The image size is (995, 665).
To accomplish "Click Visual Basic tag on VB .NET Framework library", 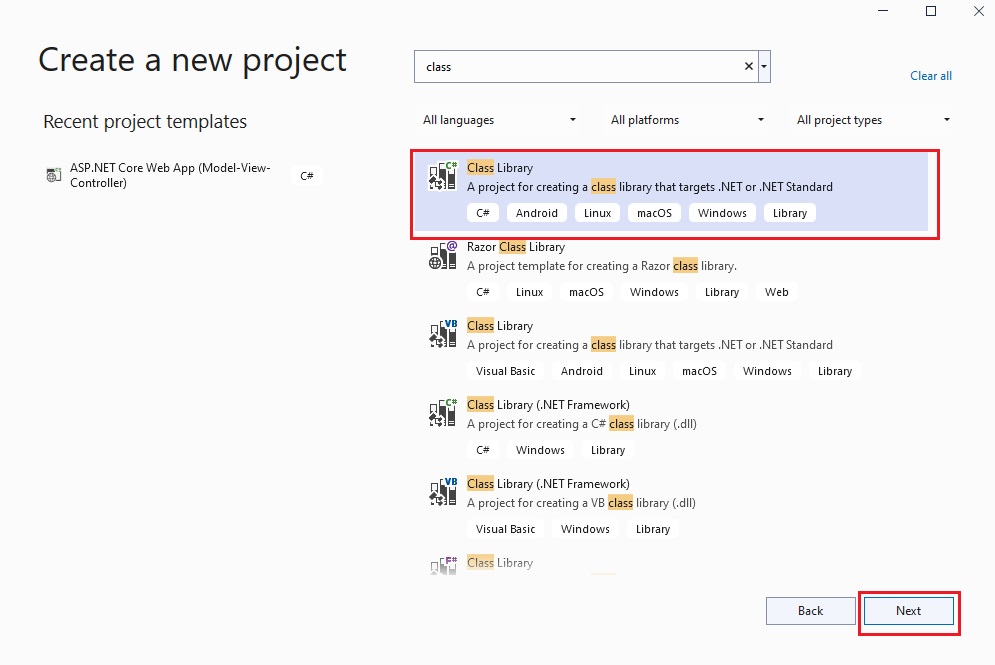I will tap(505, 529).
